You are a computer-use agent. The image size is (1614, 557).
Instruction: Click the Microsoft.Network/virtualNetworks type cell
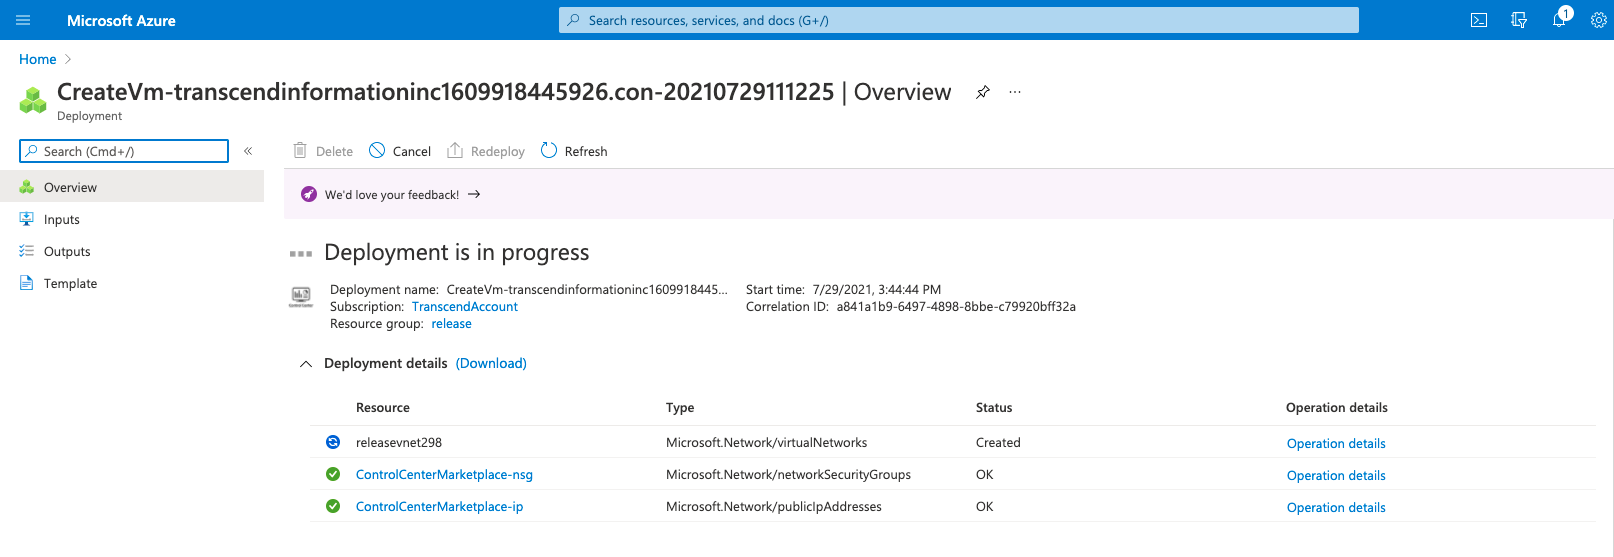[x=766, y=442]
